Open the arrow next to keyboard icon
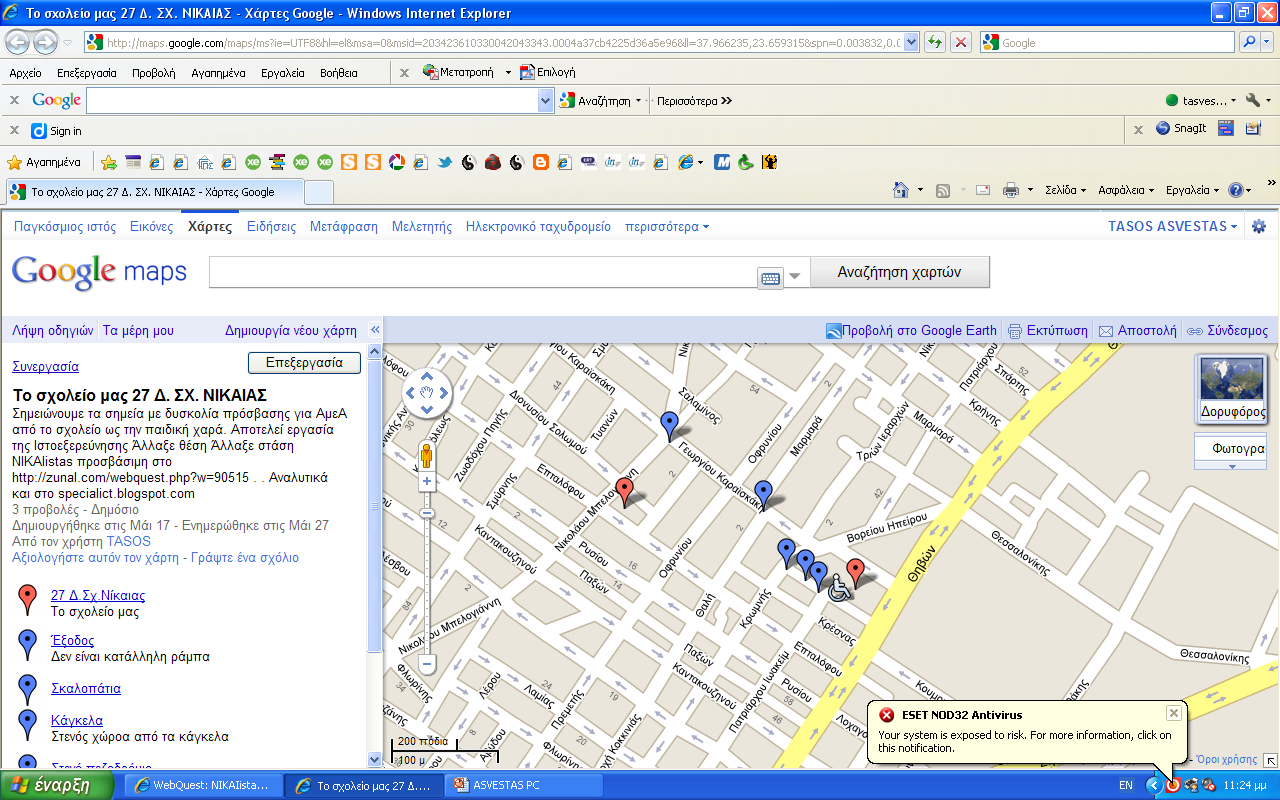This screenshot has width=1280, height=800. coord(795,278)
